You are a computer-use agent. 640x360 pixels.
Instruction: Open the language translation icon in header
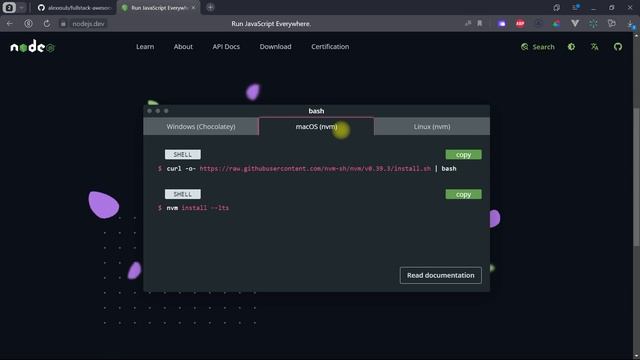[595, 47]
